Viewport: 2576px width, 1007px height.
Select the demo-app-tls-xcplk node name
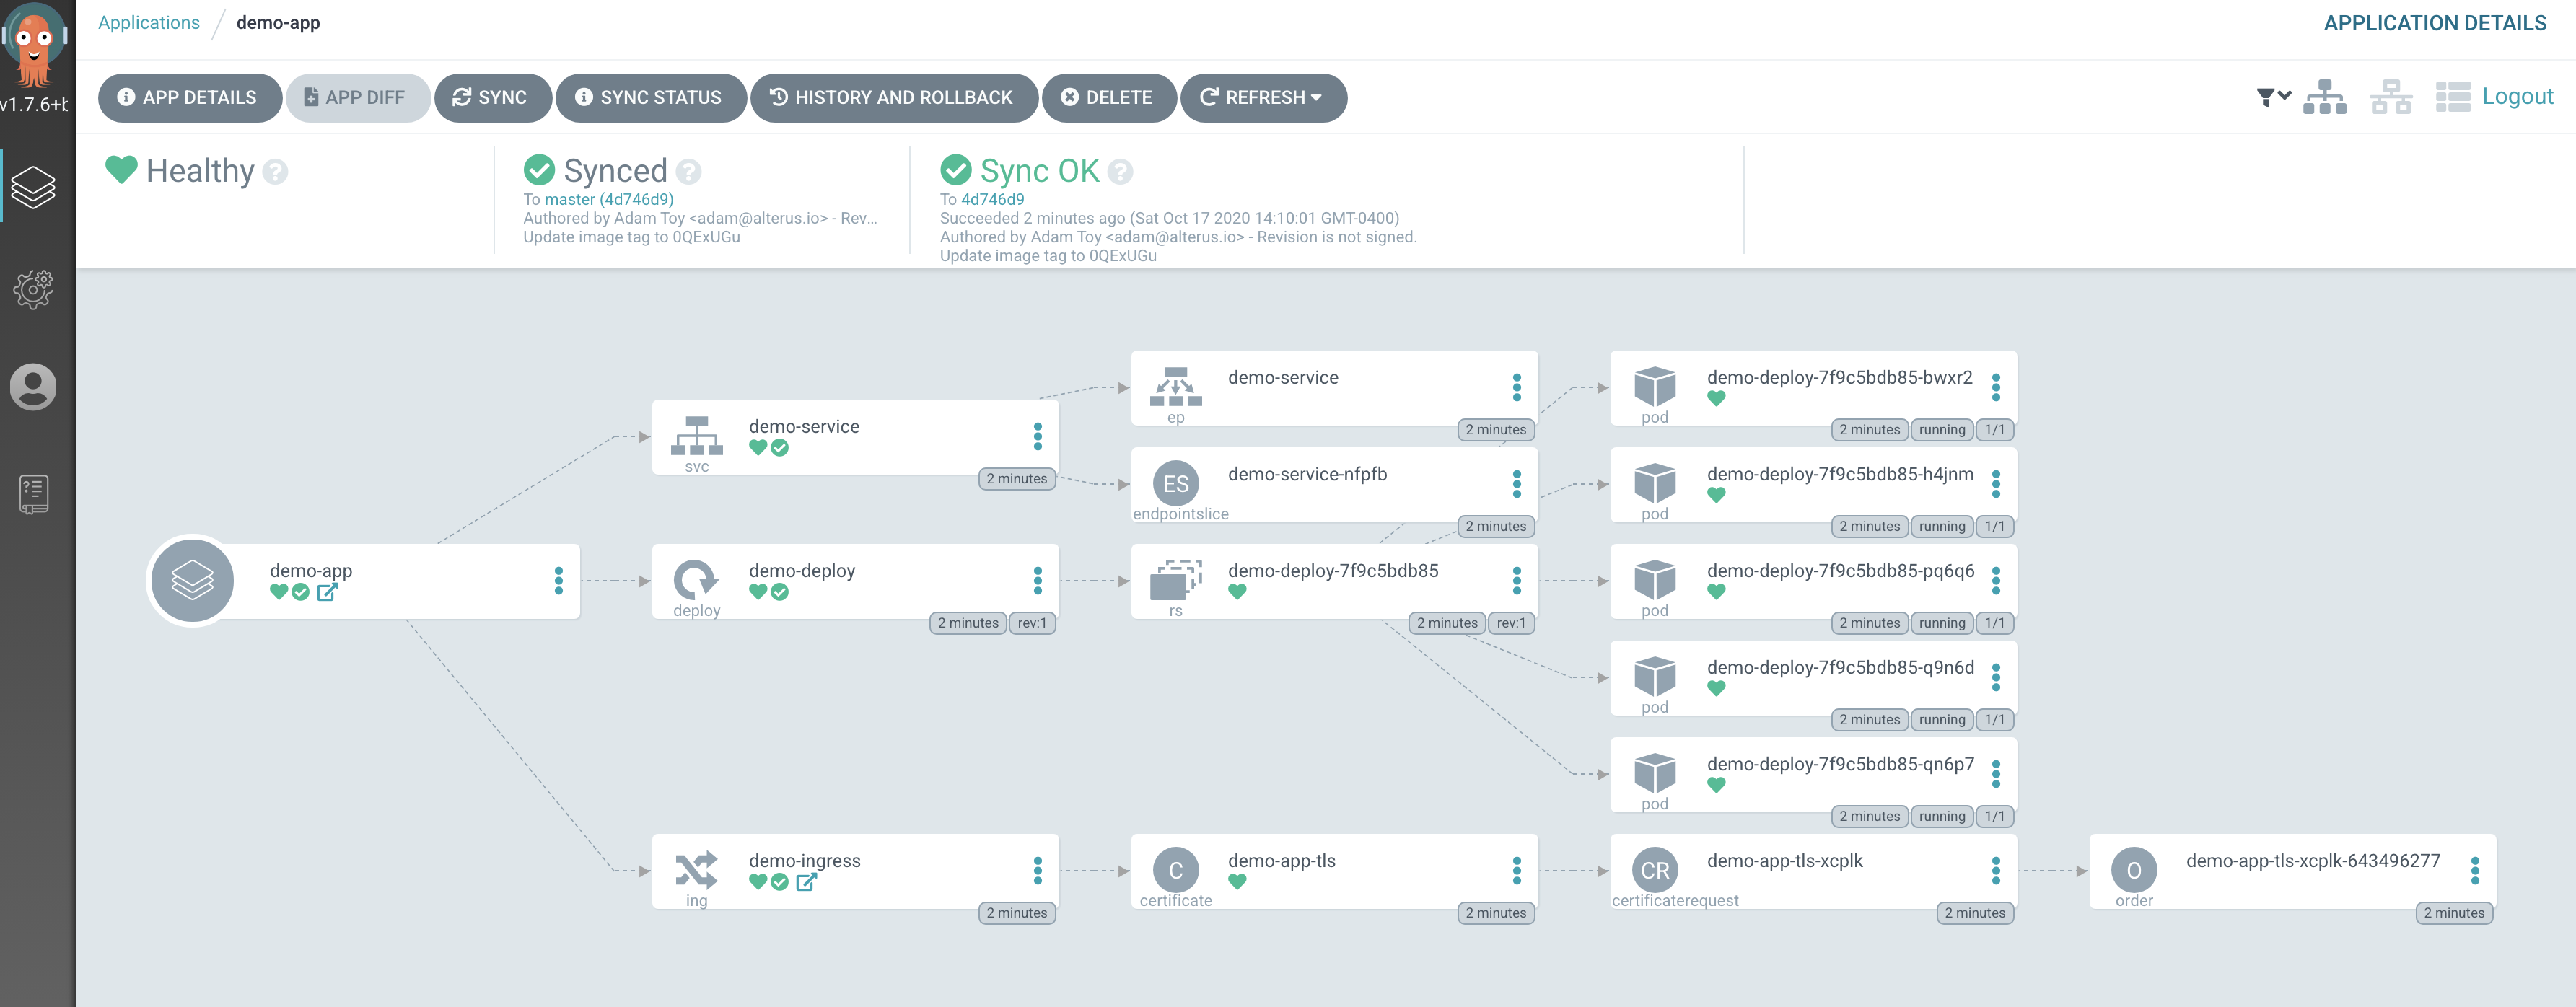pos(1784,861)
